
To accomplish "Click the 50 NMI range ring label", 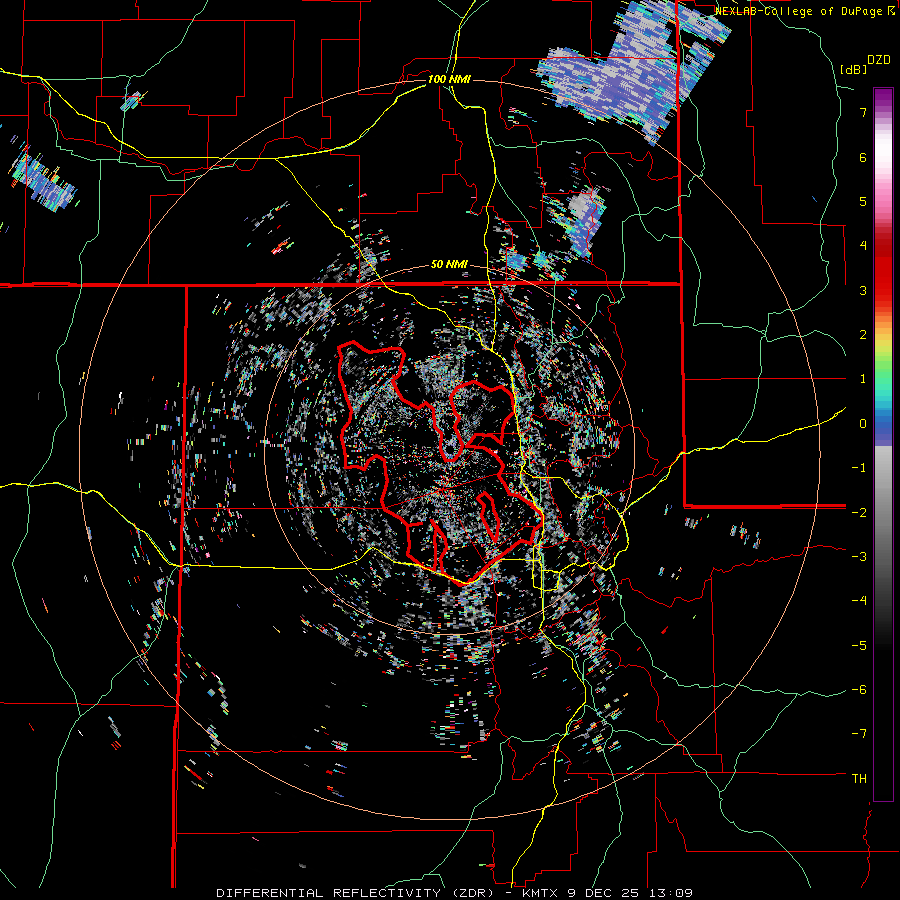I will pos(449,265).
